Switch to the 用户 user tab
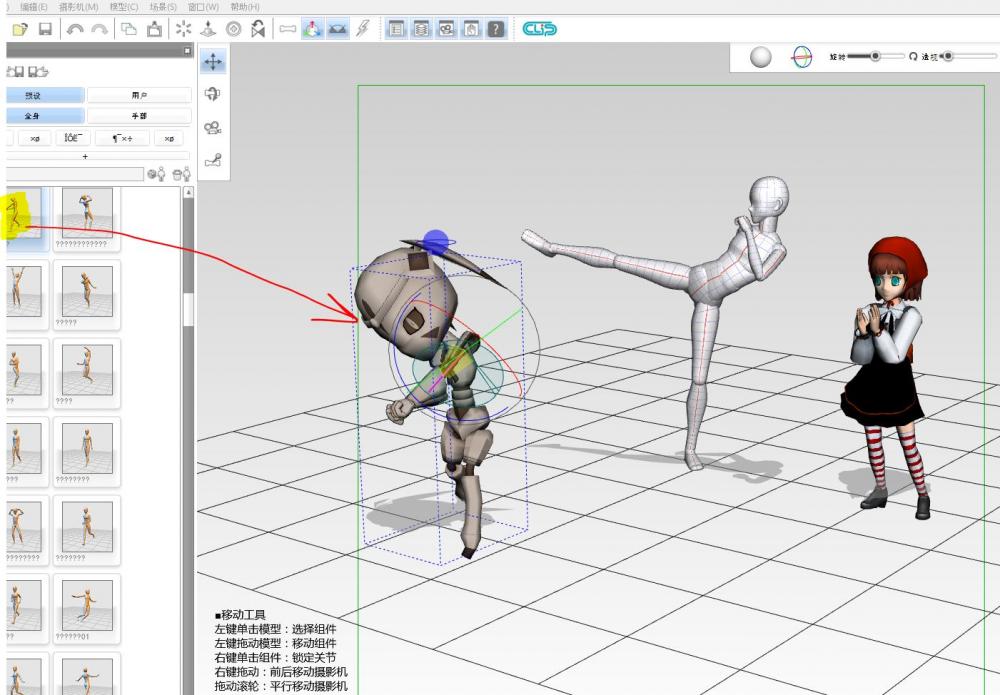 139,96
